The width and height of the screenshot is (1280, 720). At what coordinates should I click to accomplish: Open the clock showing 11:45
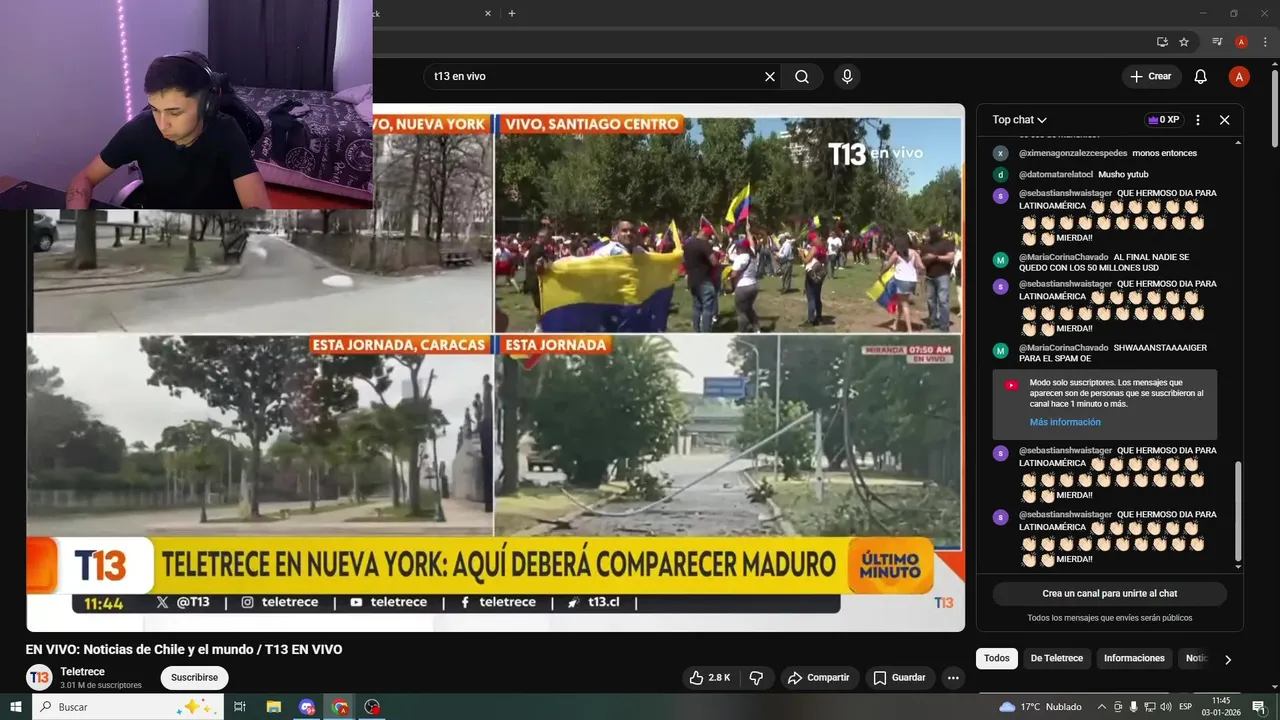tap(1221, 706)
